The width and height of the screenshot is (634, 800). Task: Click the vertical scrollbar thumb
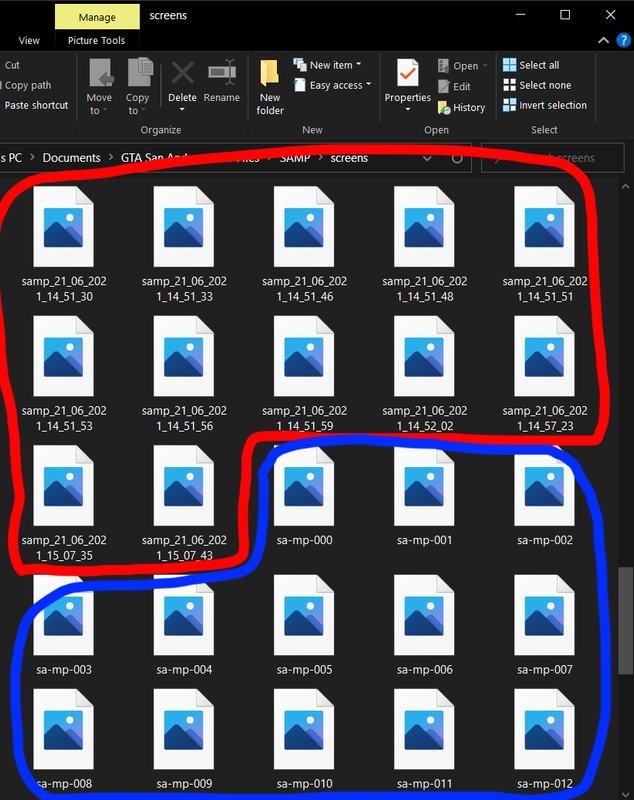[625, 620]
